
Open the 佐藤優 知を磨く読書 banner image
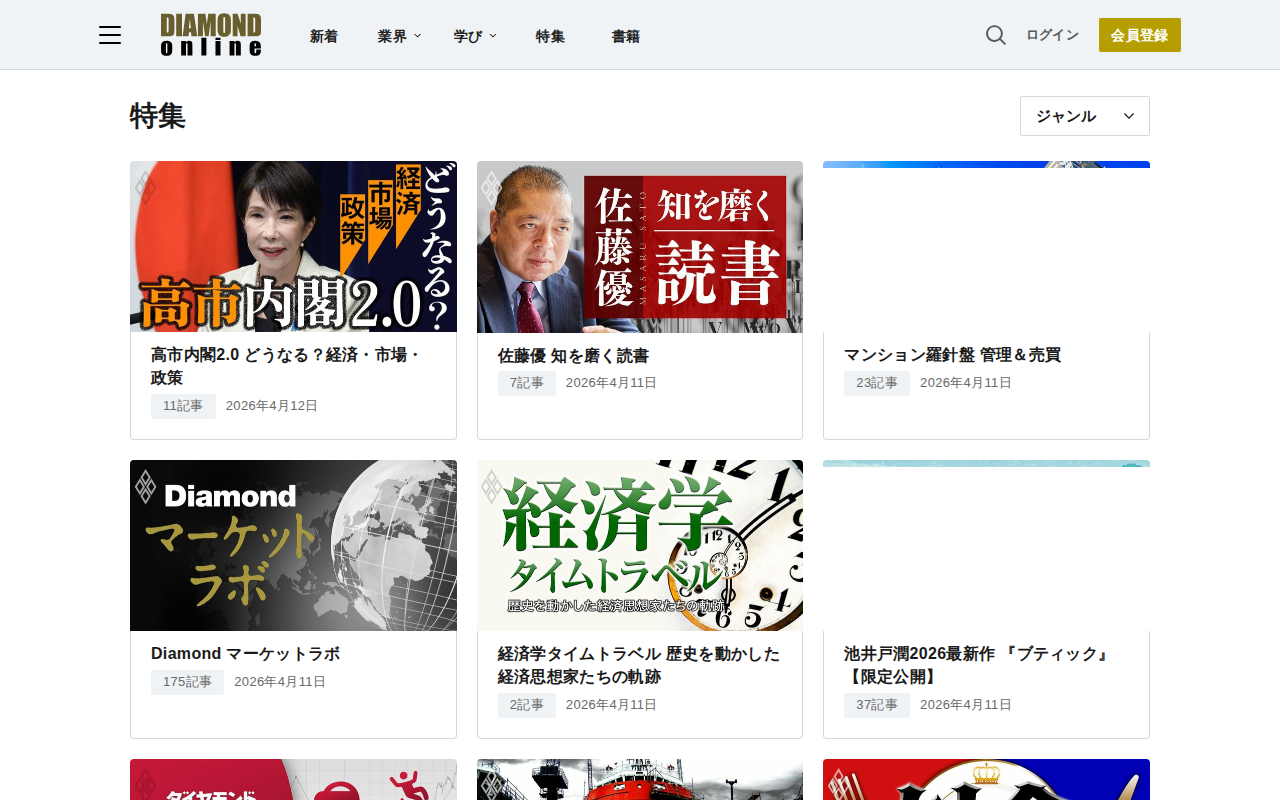[x=640, y=247]
